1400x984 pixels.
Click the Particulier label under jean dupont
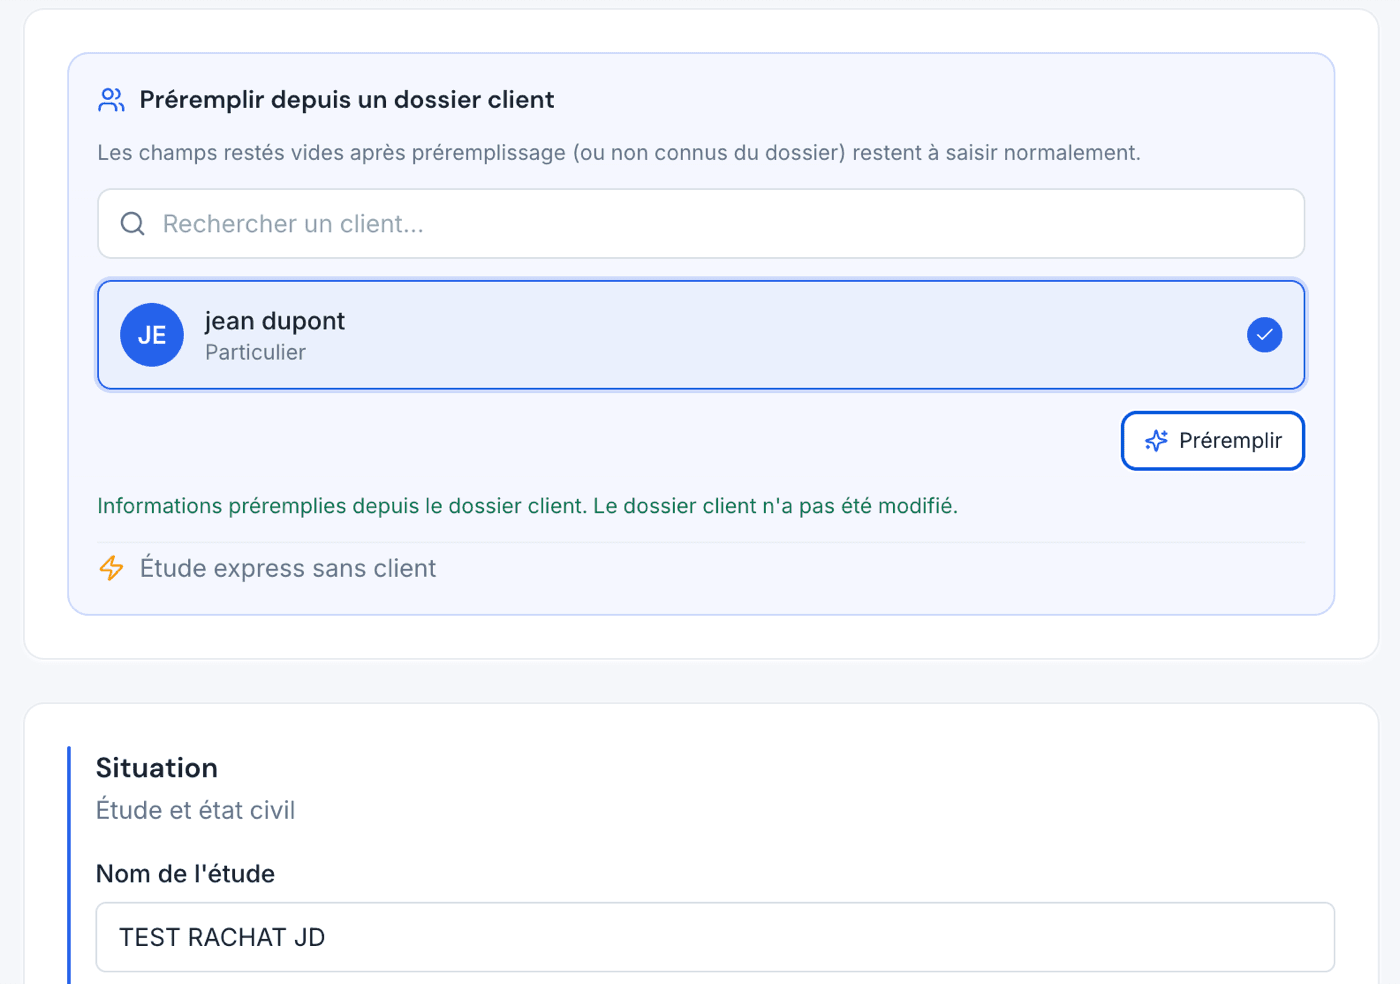(255, 352)
